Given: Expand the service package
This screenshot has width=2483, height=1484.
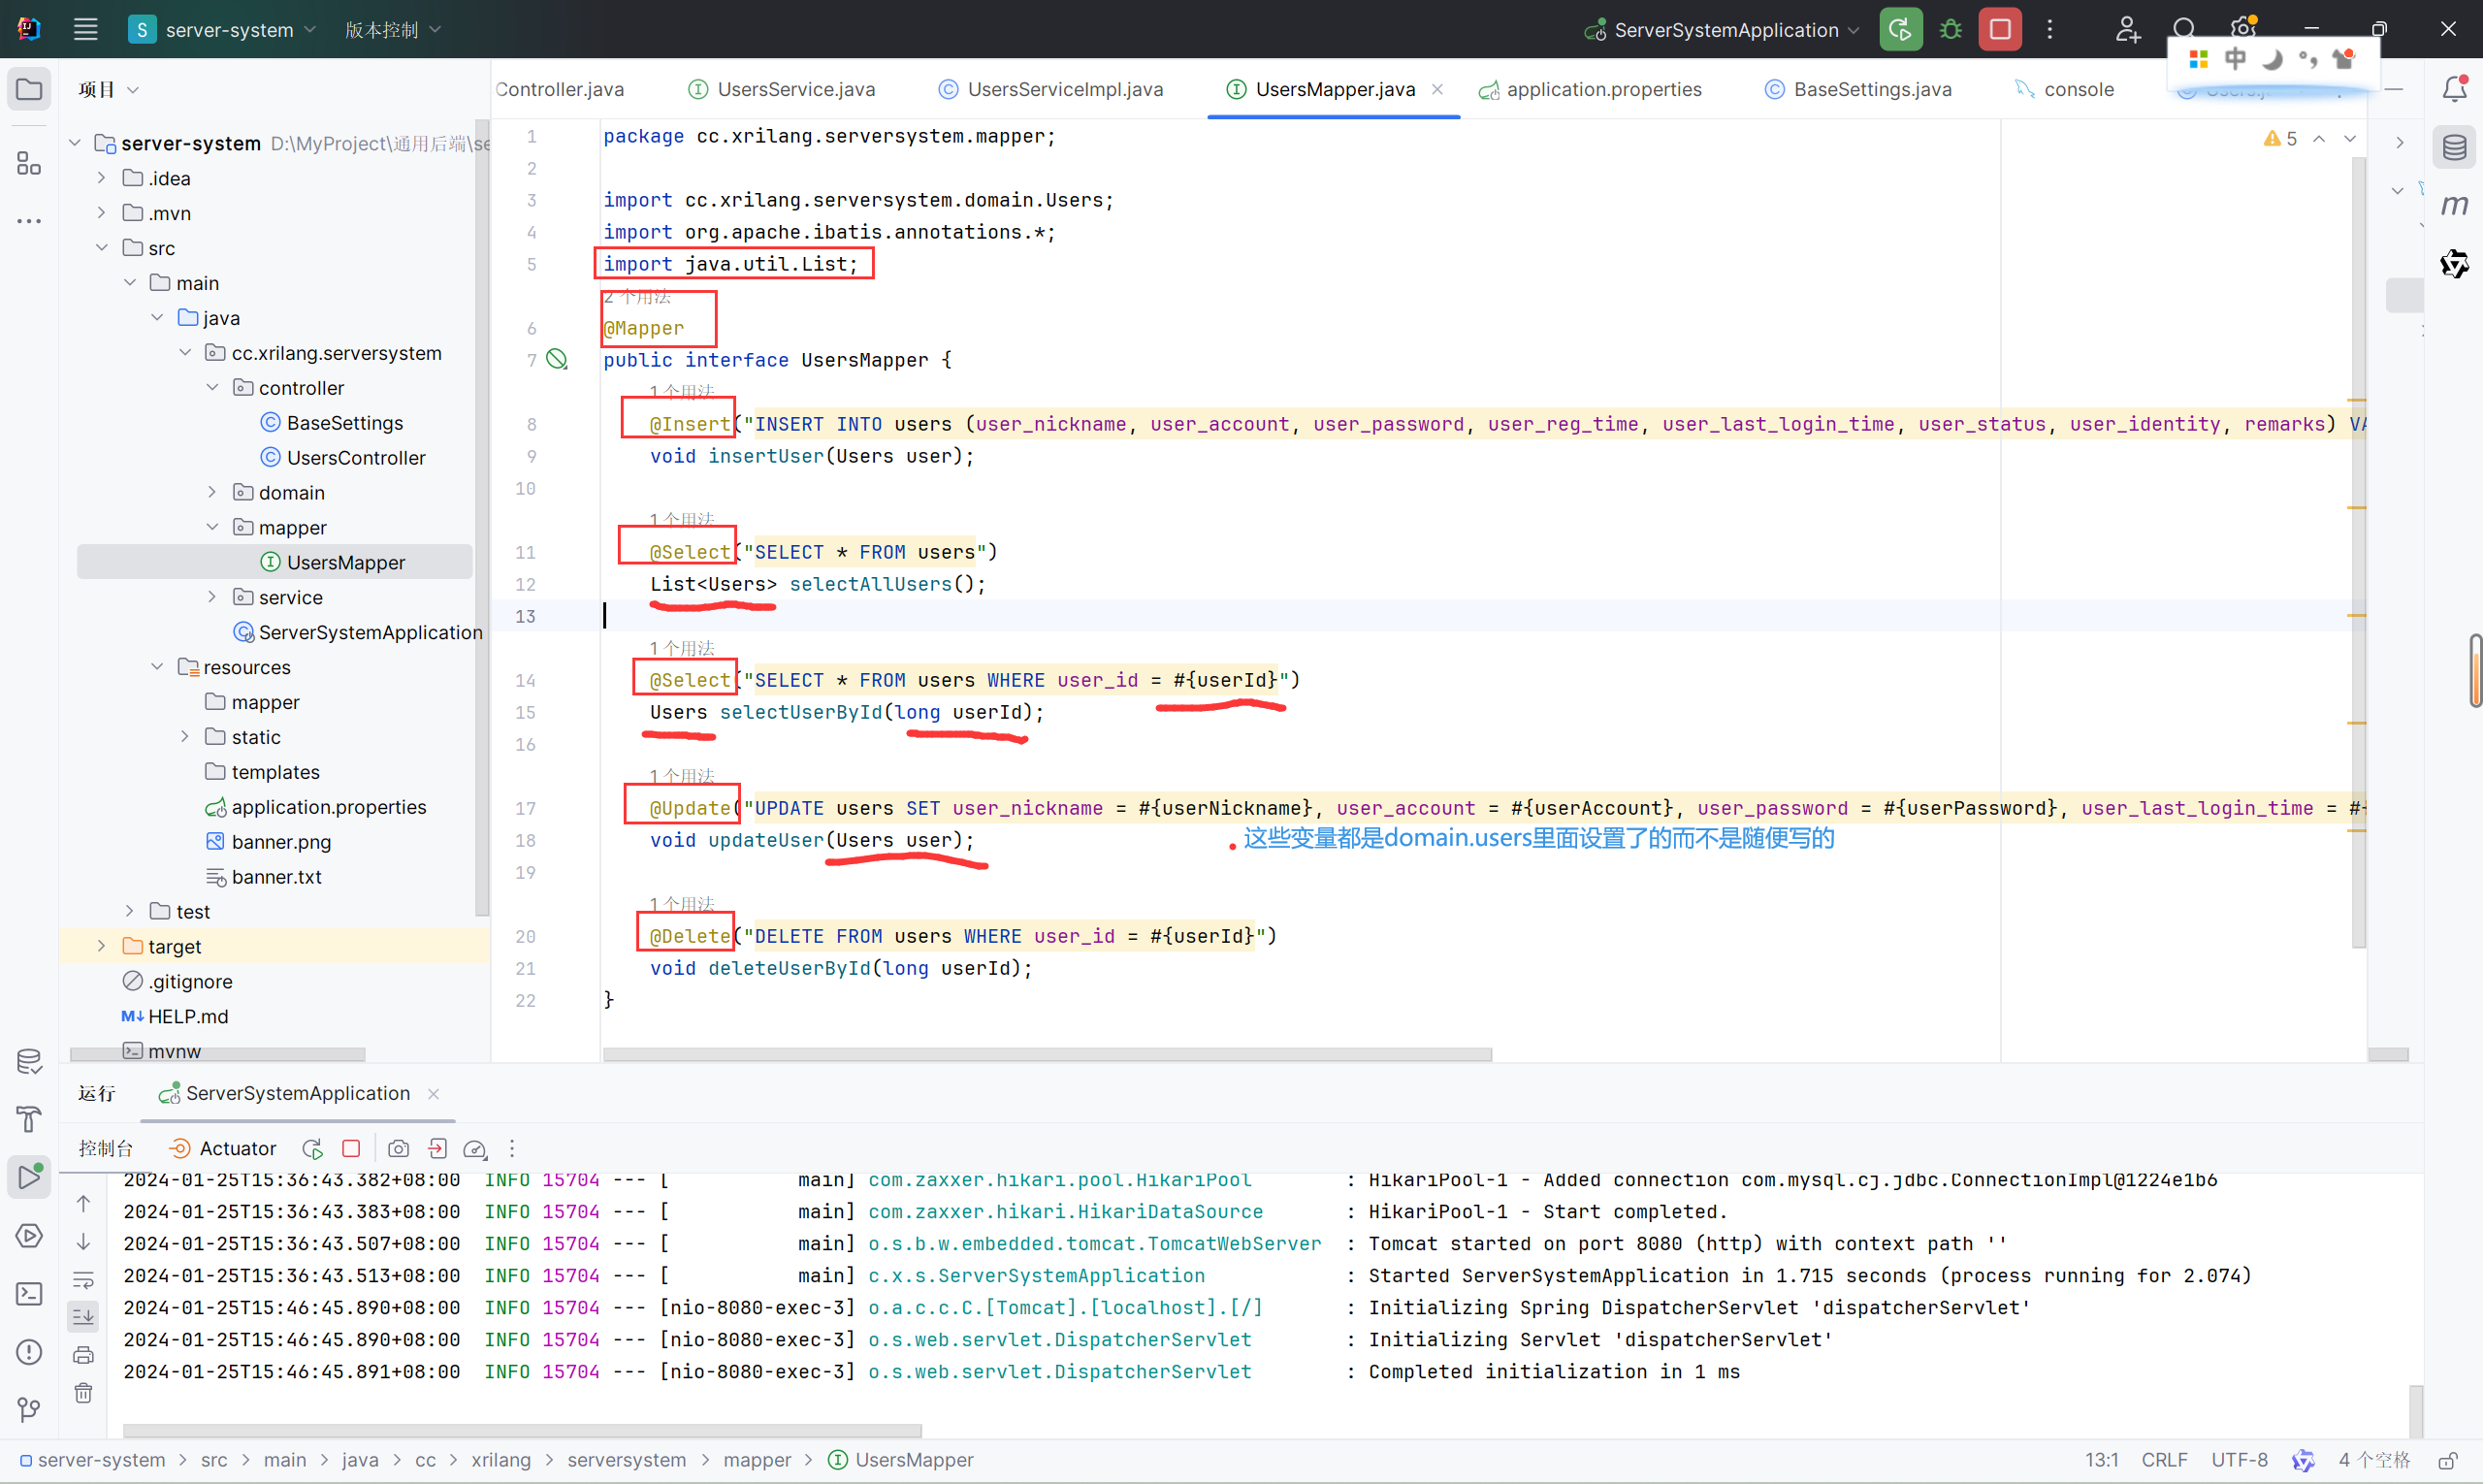Looking at the screenshot, I should pyautogui.click(x=212, y=597).
